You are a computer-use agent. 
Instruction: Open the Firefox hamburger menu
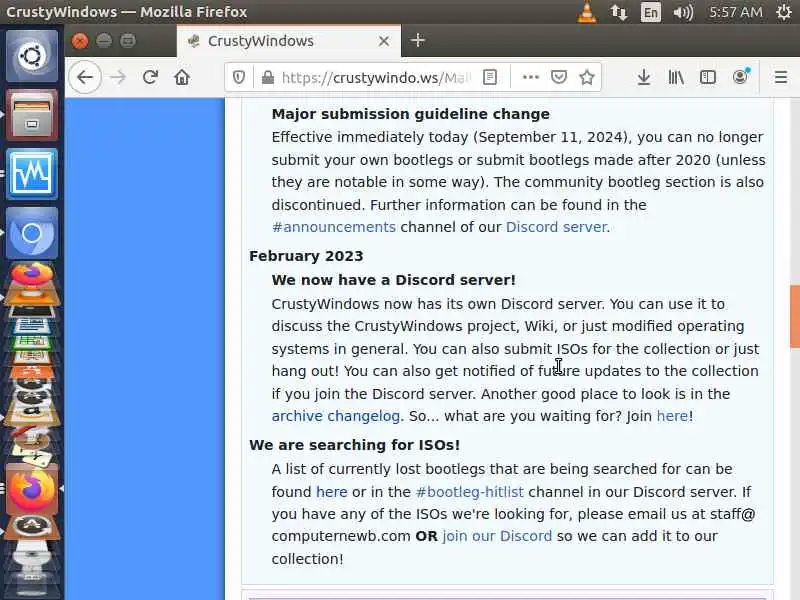(x=781, y=78)
